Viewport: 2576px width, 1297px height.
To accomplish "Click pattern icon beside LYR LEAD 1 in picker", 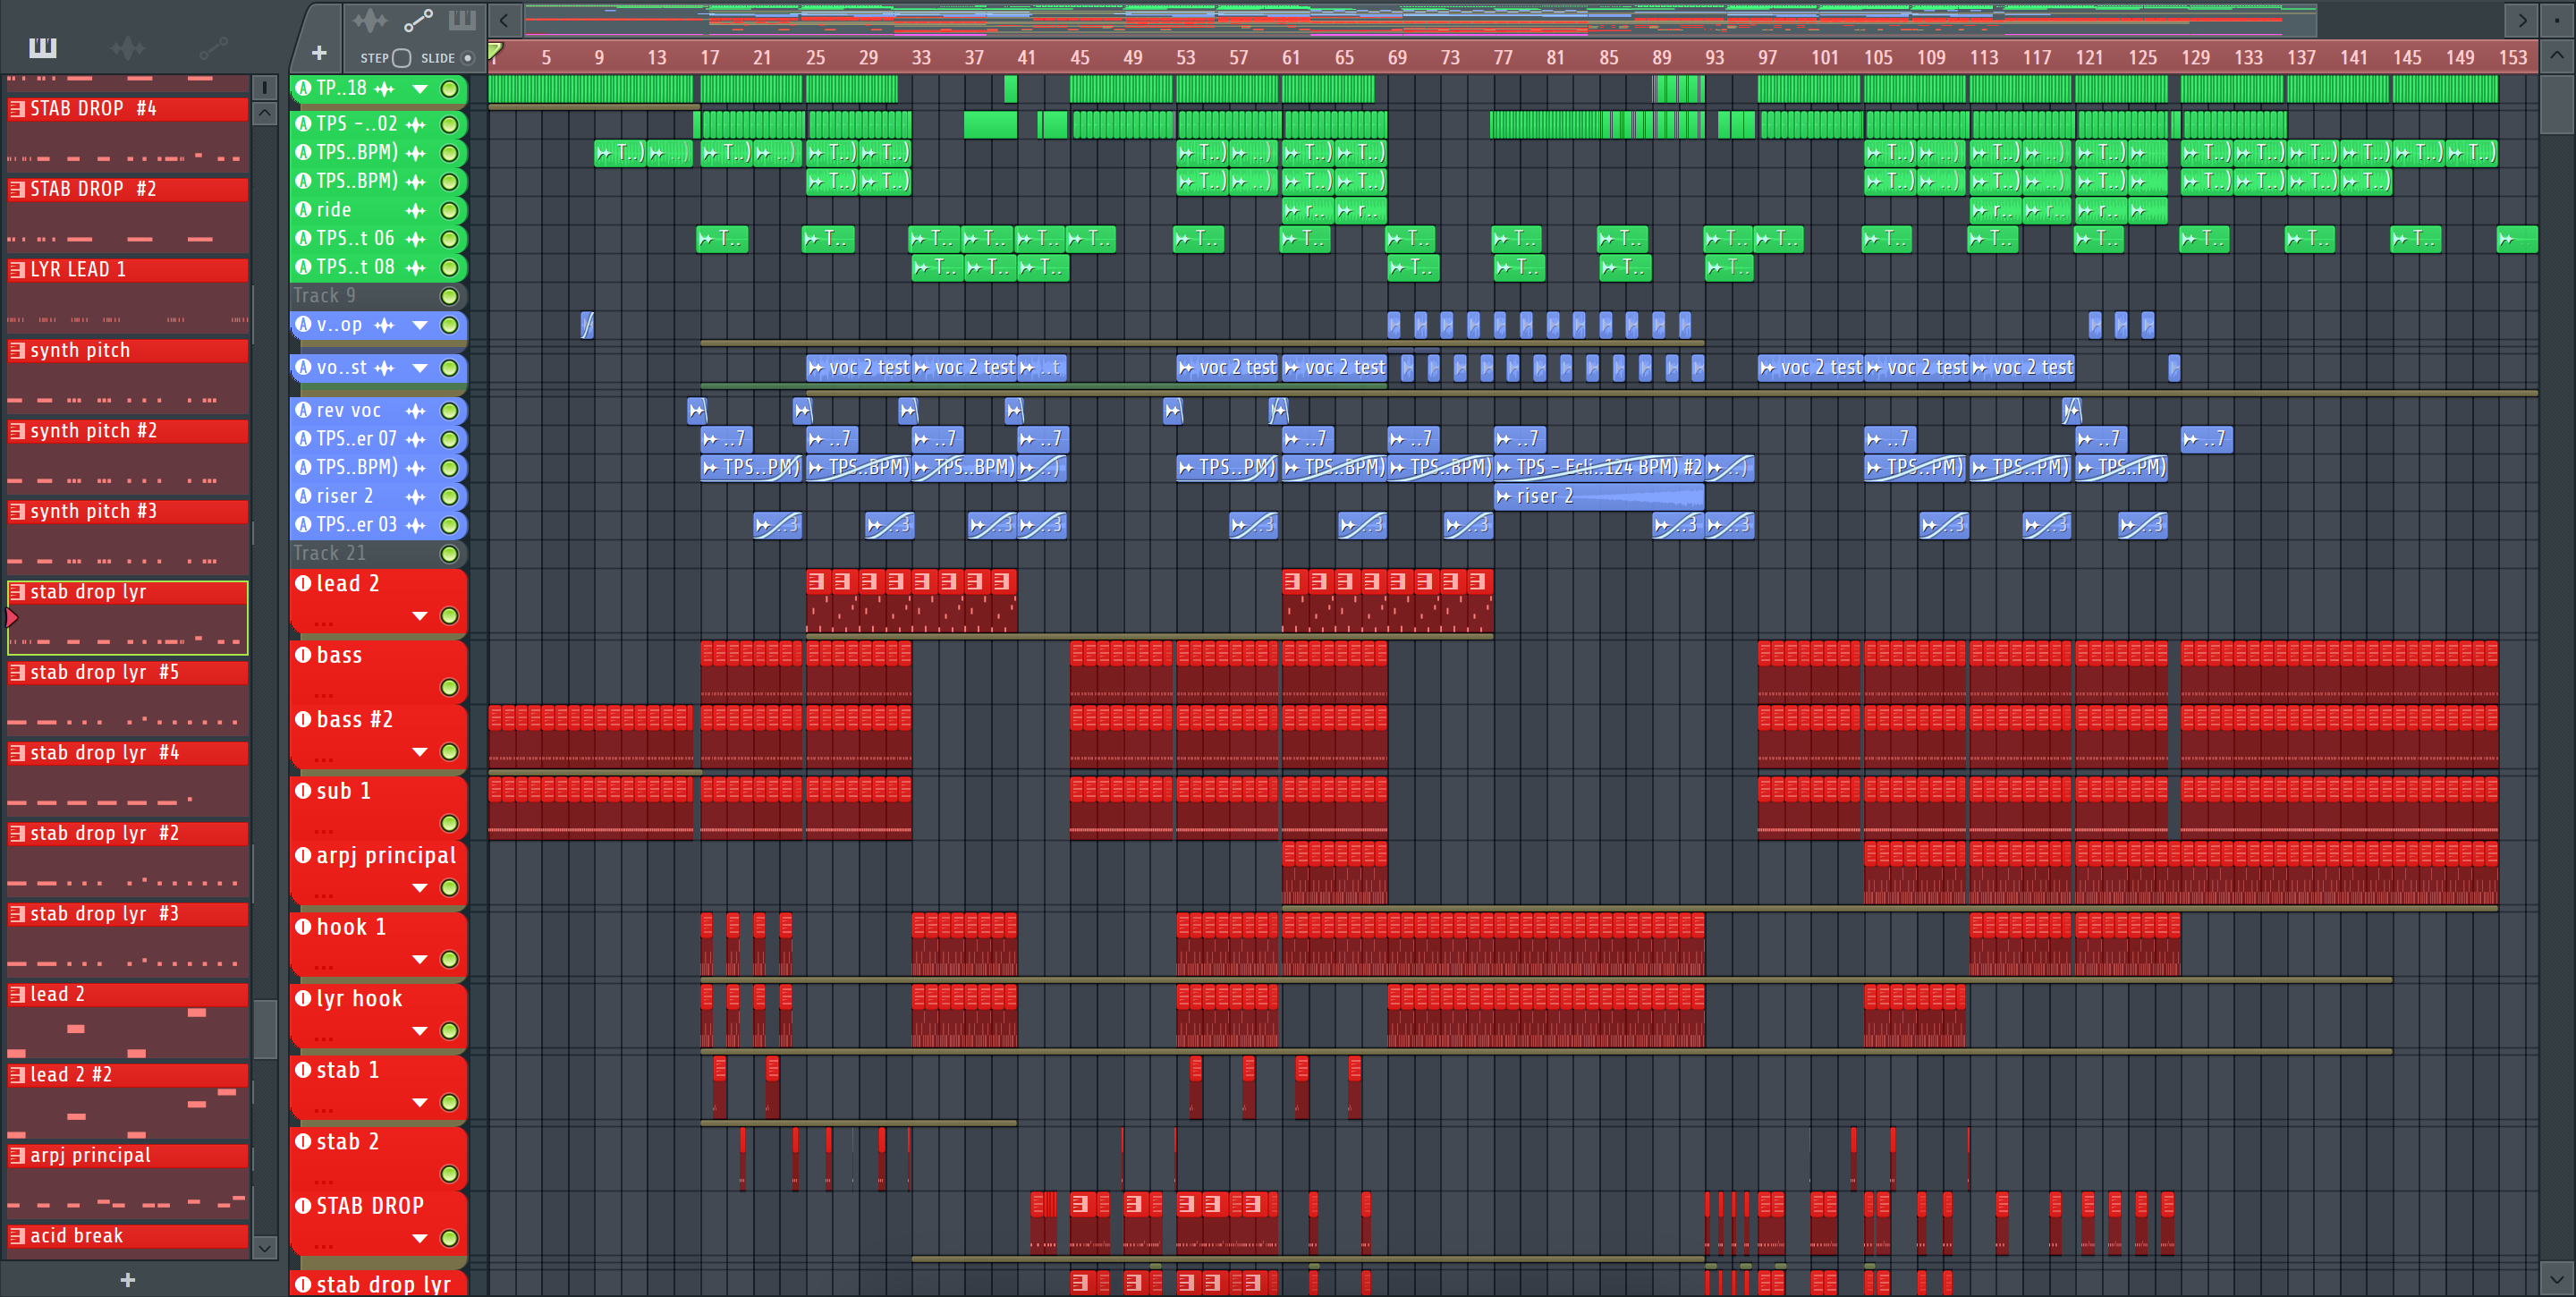I will 17,269.
